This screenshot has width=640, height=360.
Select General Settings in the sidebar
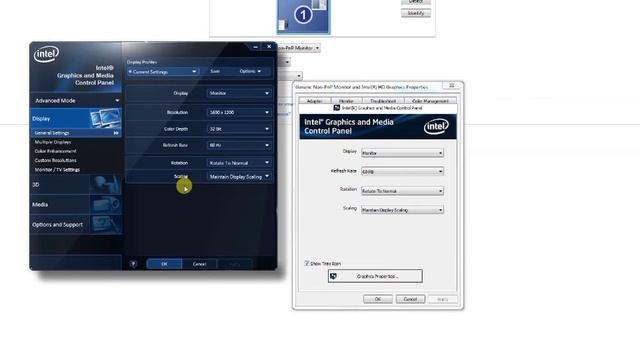pos(76,133)
